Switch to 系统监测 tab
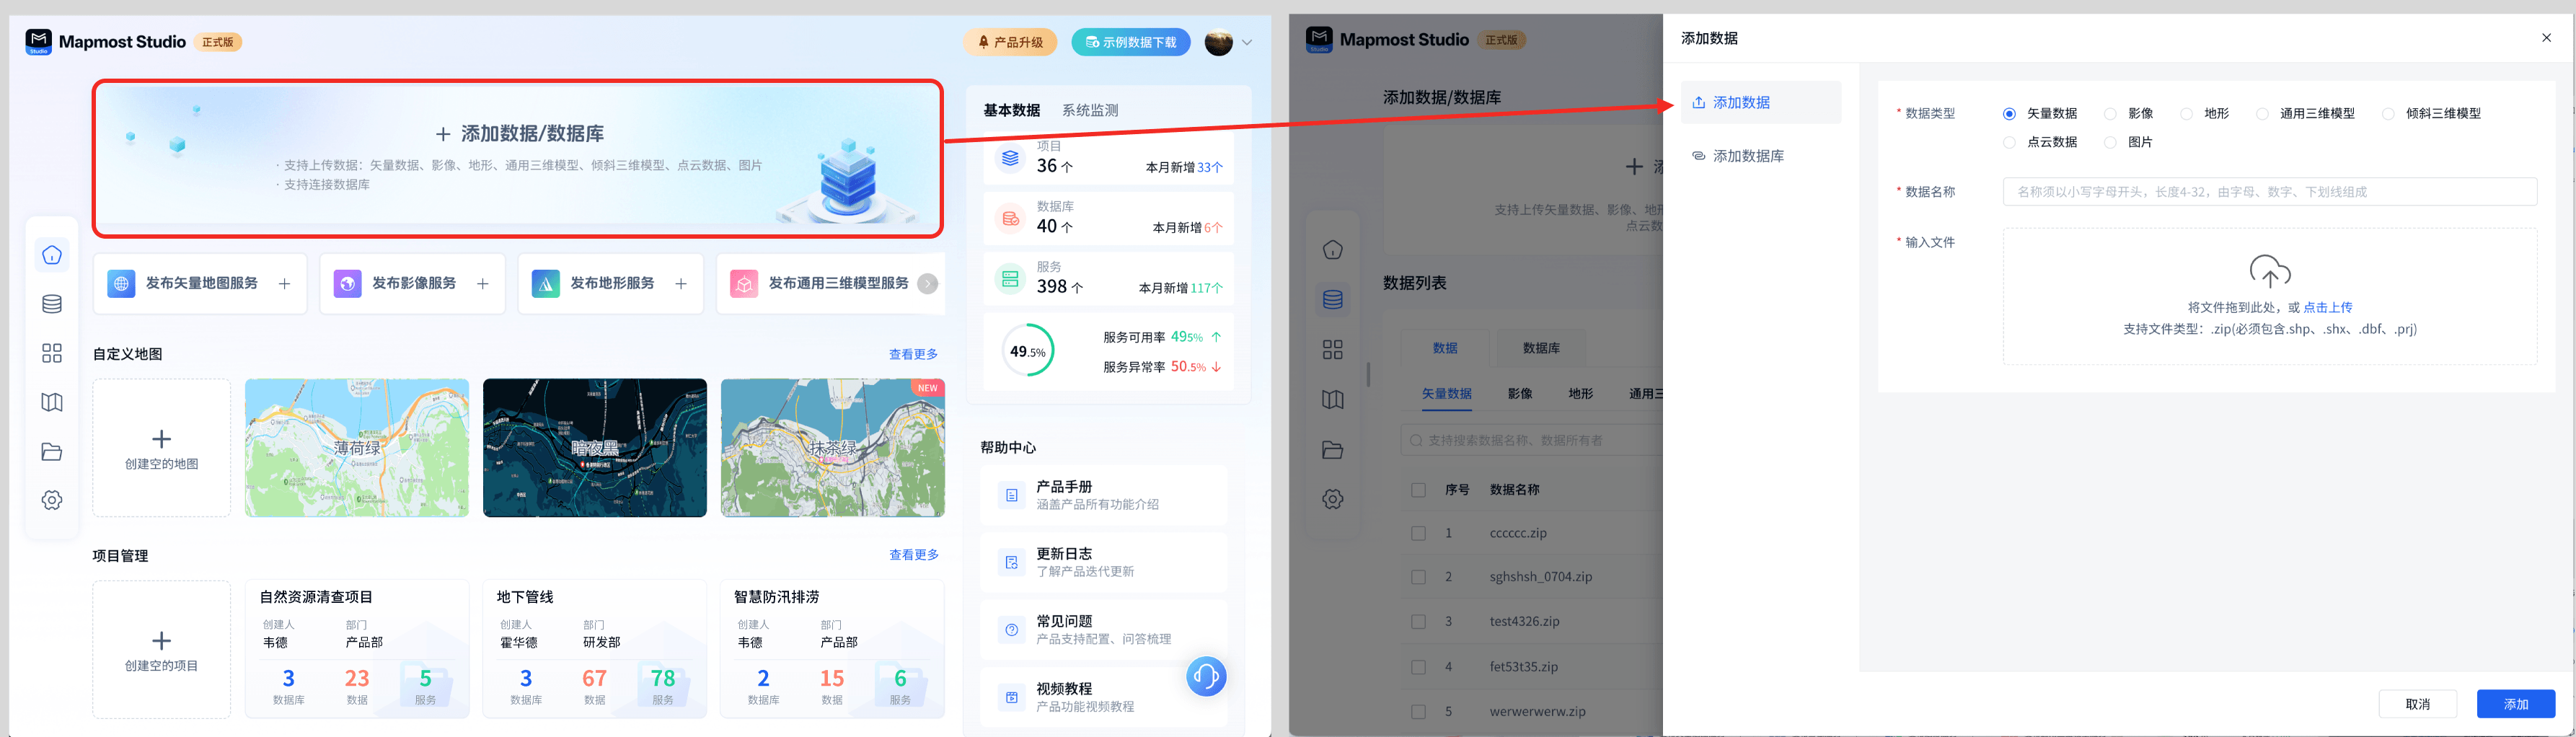The image size is (2576, 737). click(x=1089, y=111)
